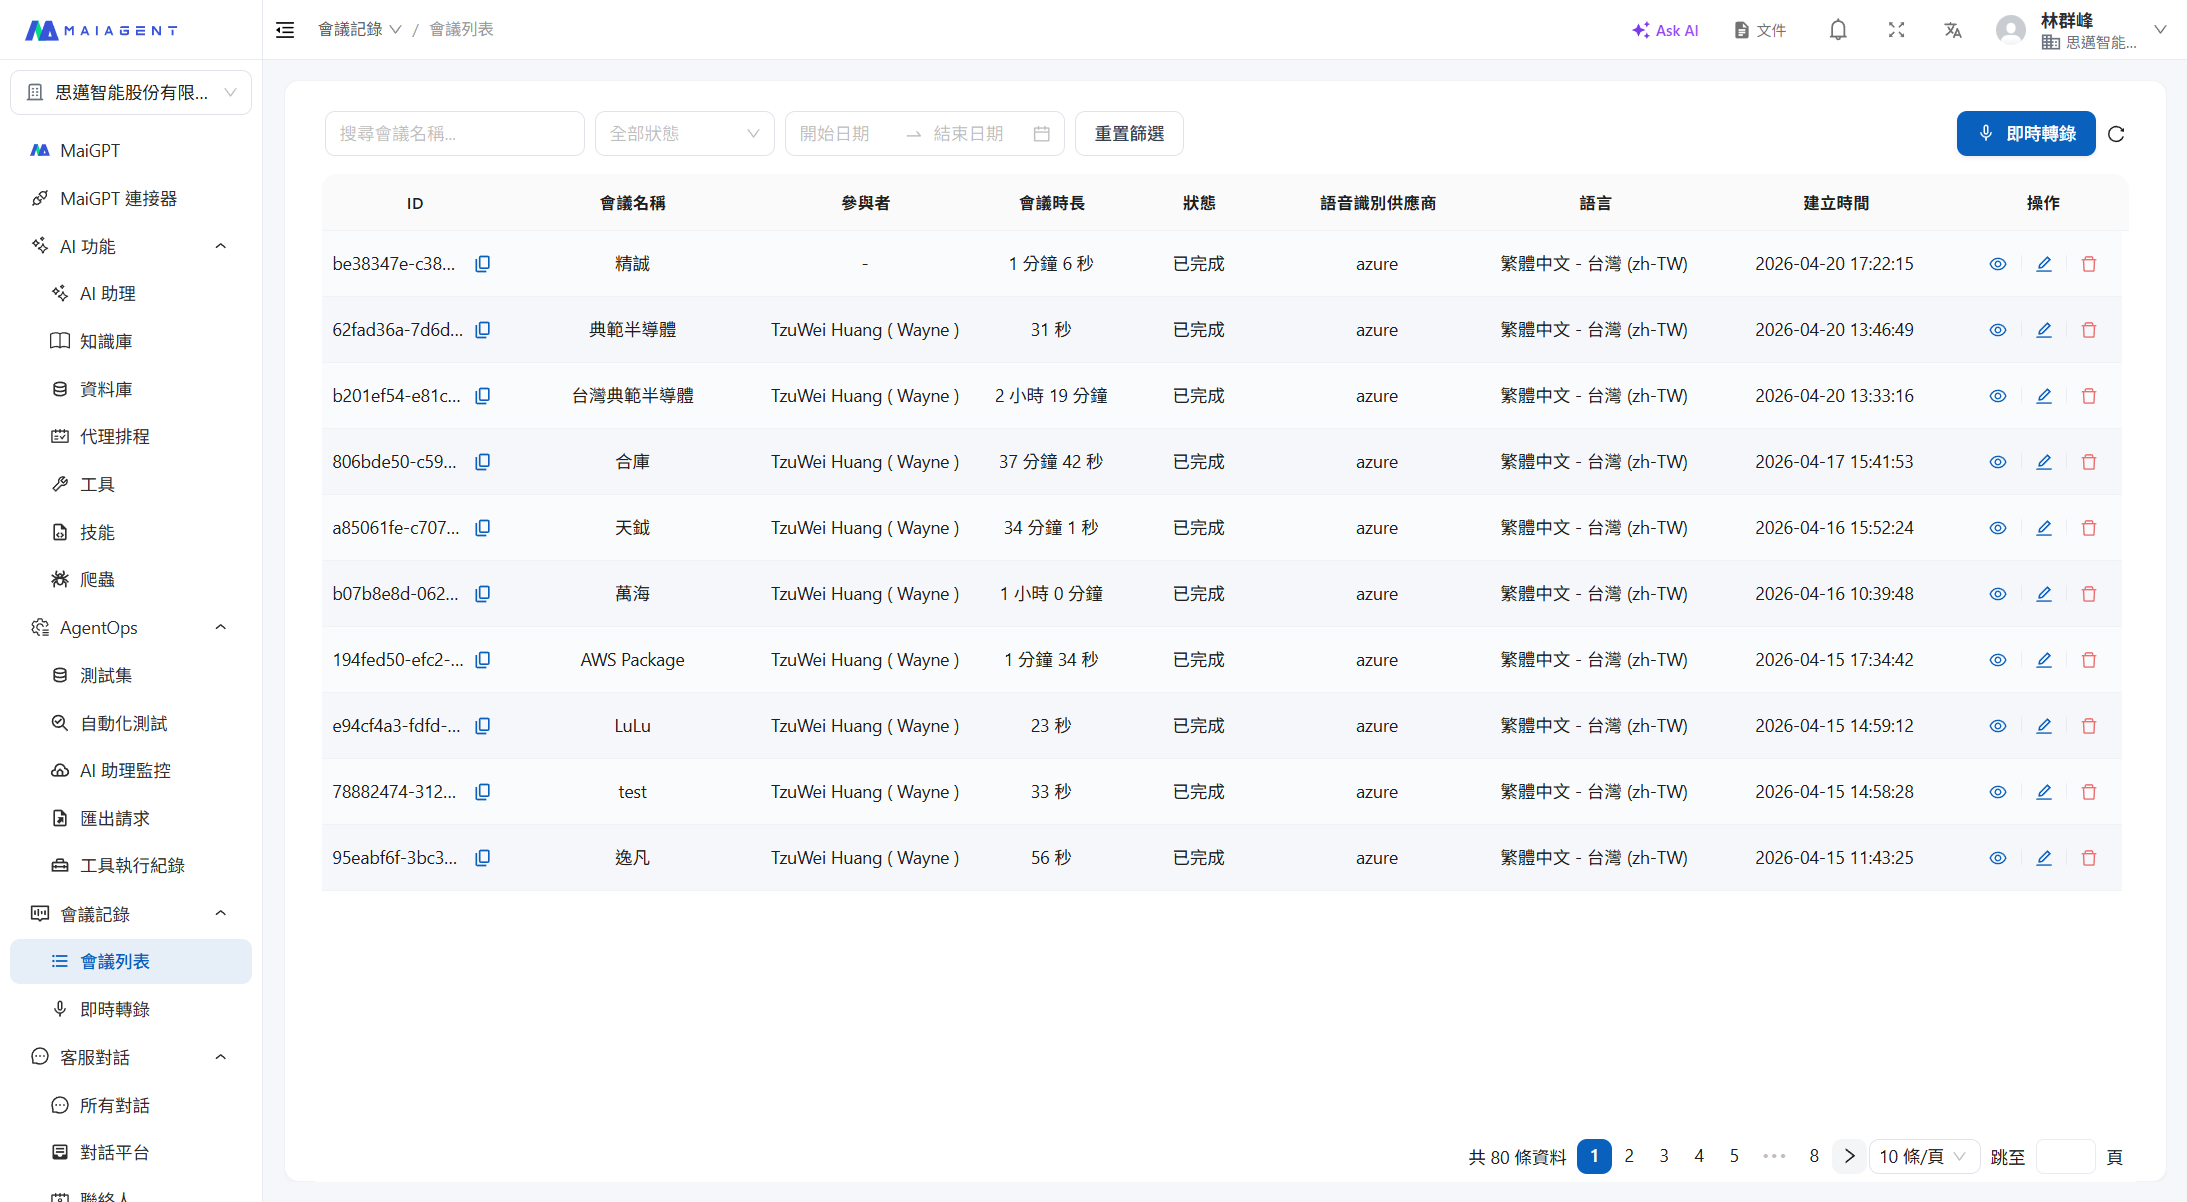
Task: Open the 10 條/頁 page size dropdown
Action: pos(1922,1157)
